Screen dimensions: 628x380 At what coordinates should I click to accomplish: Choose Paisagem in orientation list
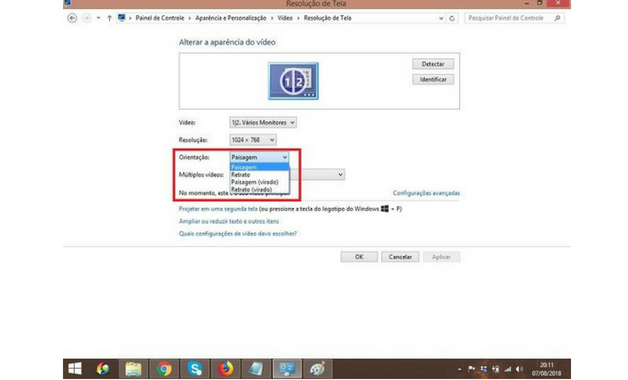coord(259,167)
